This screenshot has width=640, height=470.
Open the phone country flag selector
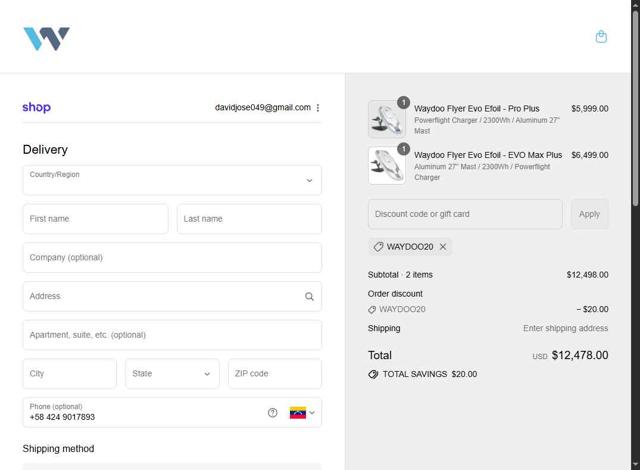[x=301, y=412]
